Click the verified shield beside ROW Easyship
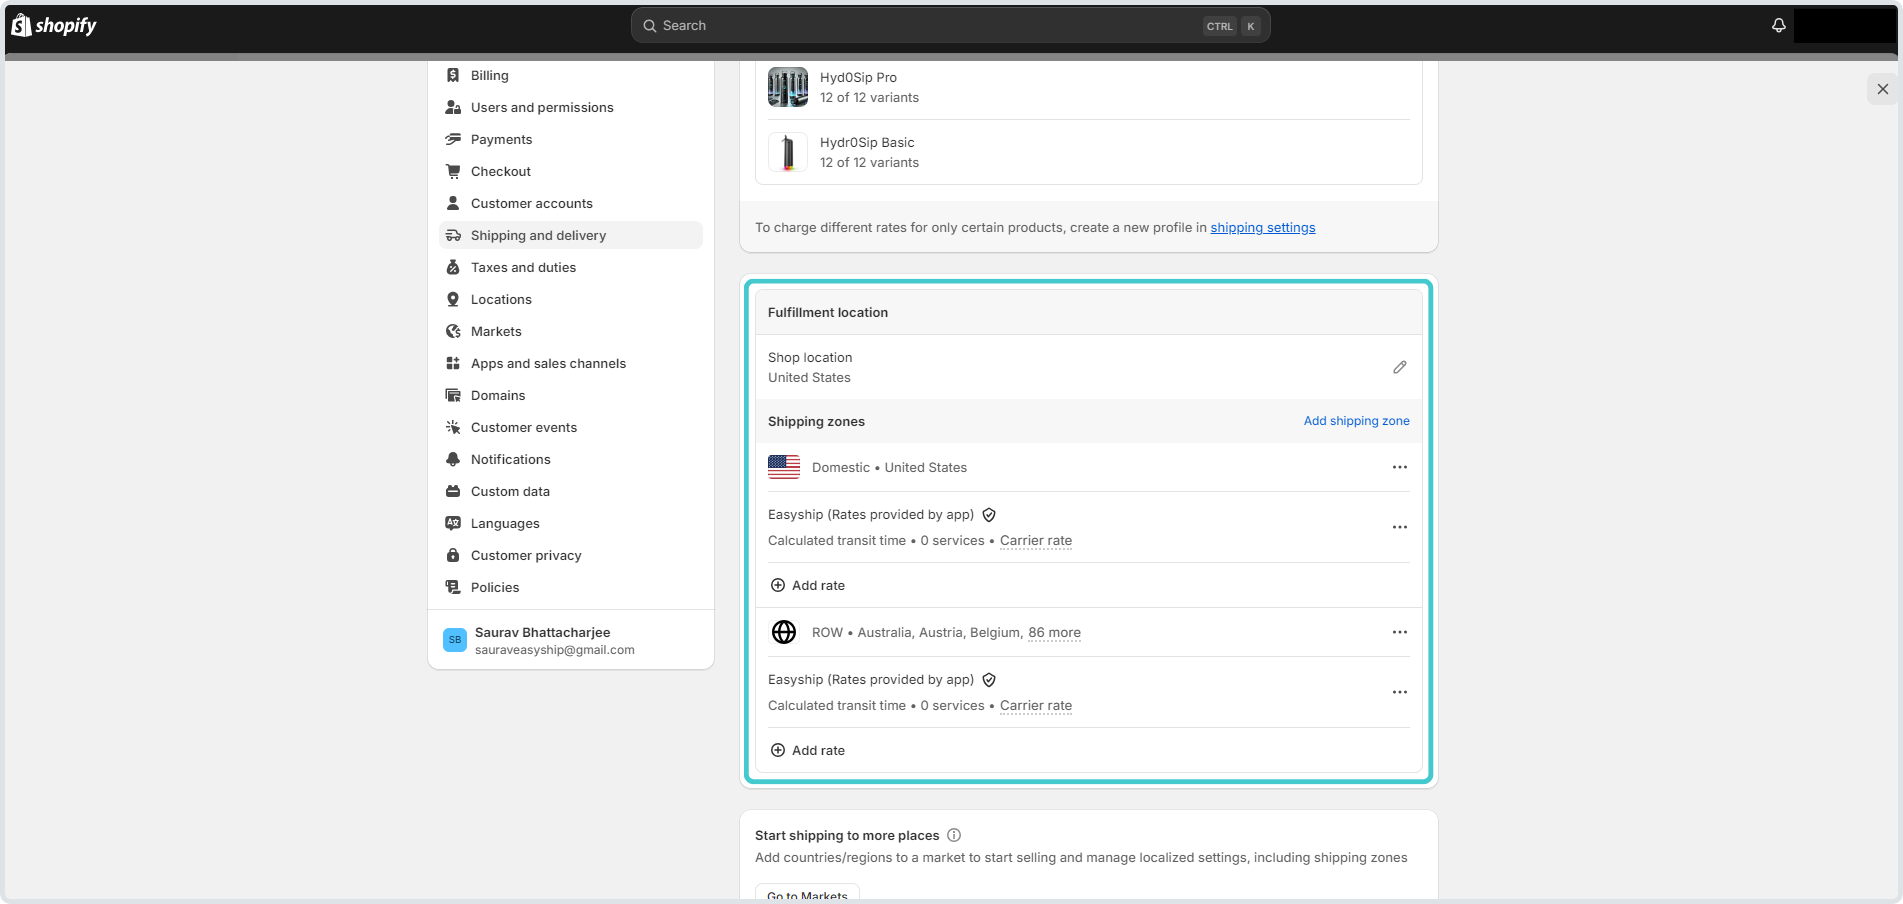1903x904 pixels. (x=989, y=680)
